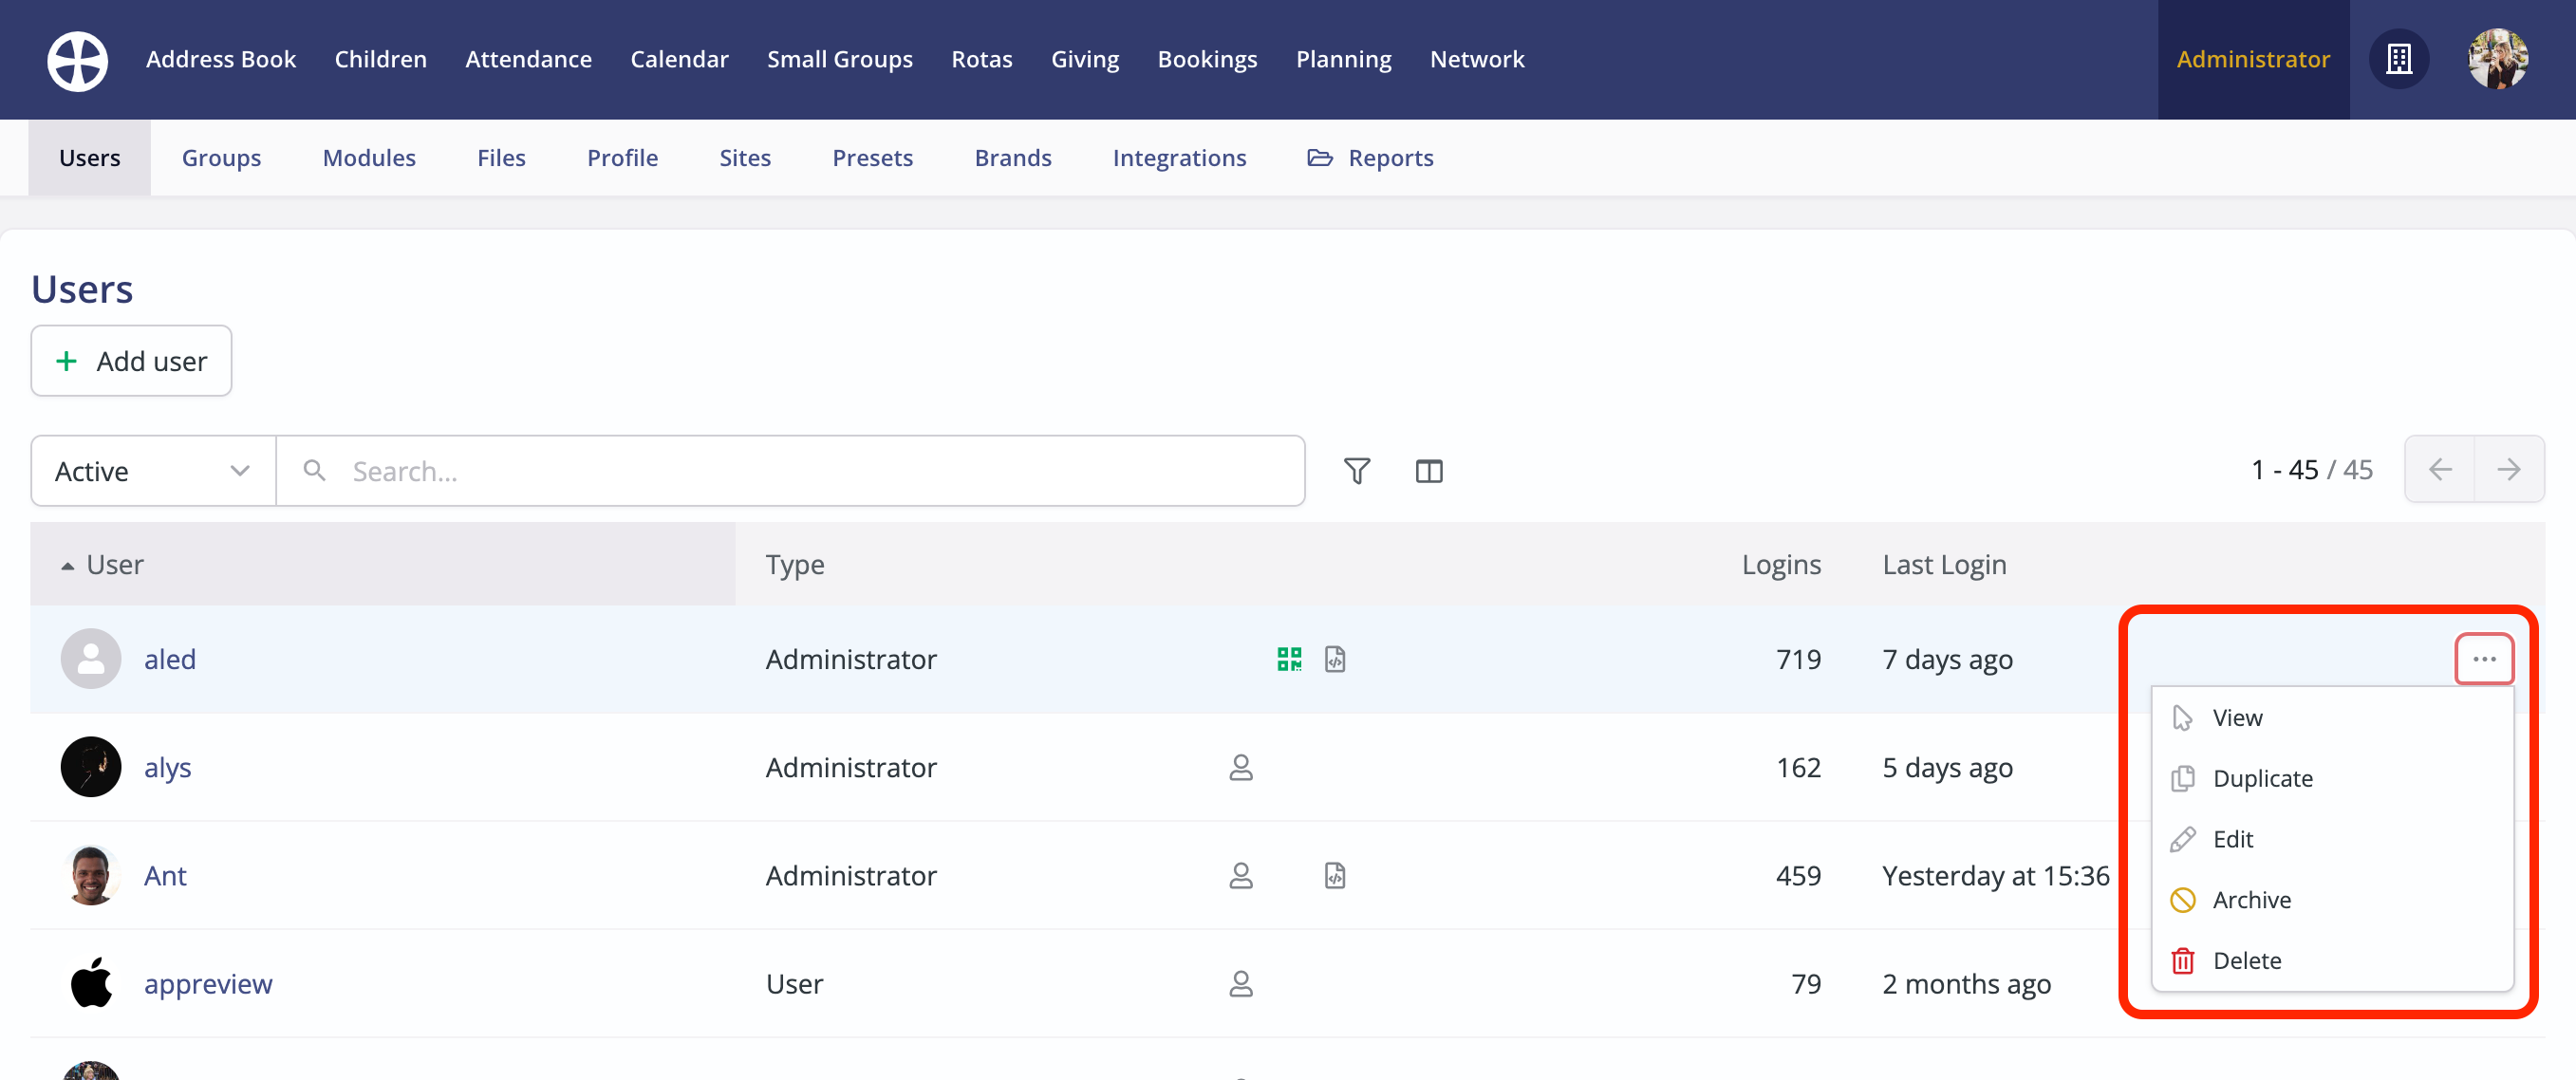Image resolution: width=2576 pixels, height=1080 pixels.
Task: Open the filter icon beside the search bar
Action: tap(1357, 470)
